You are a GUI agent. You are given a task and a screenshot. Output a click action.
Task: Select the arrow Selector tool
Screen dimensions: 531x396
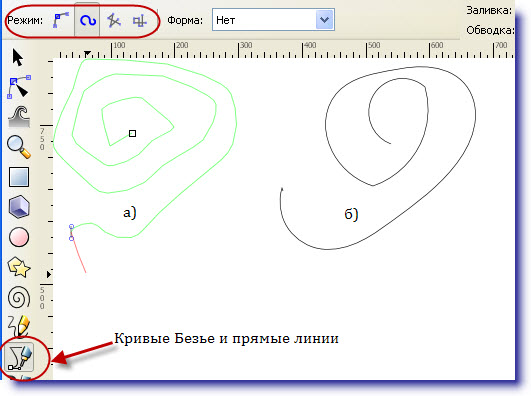(18, 57)
